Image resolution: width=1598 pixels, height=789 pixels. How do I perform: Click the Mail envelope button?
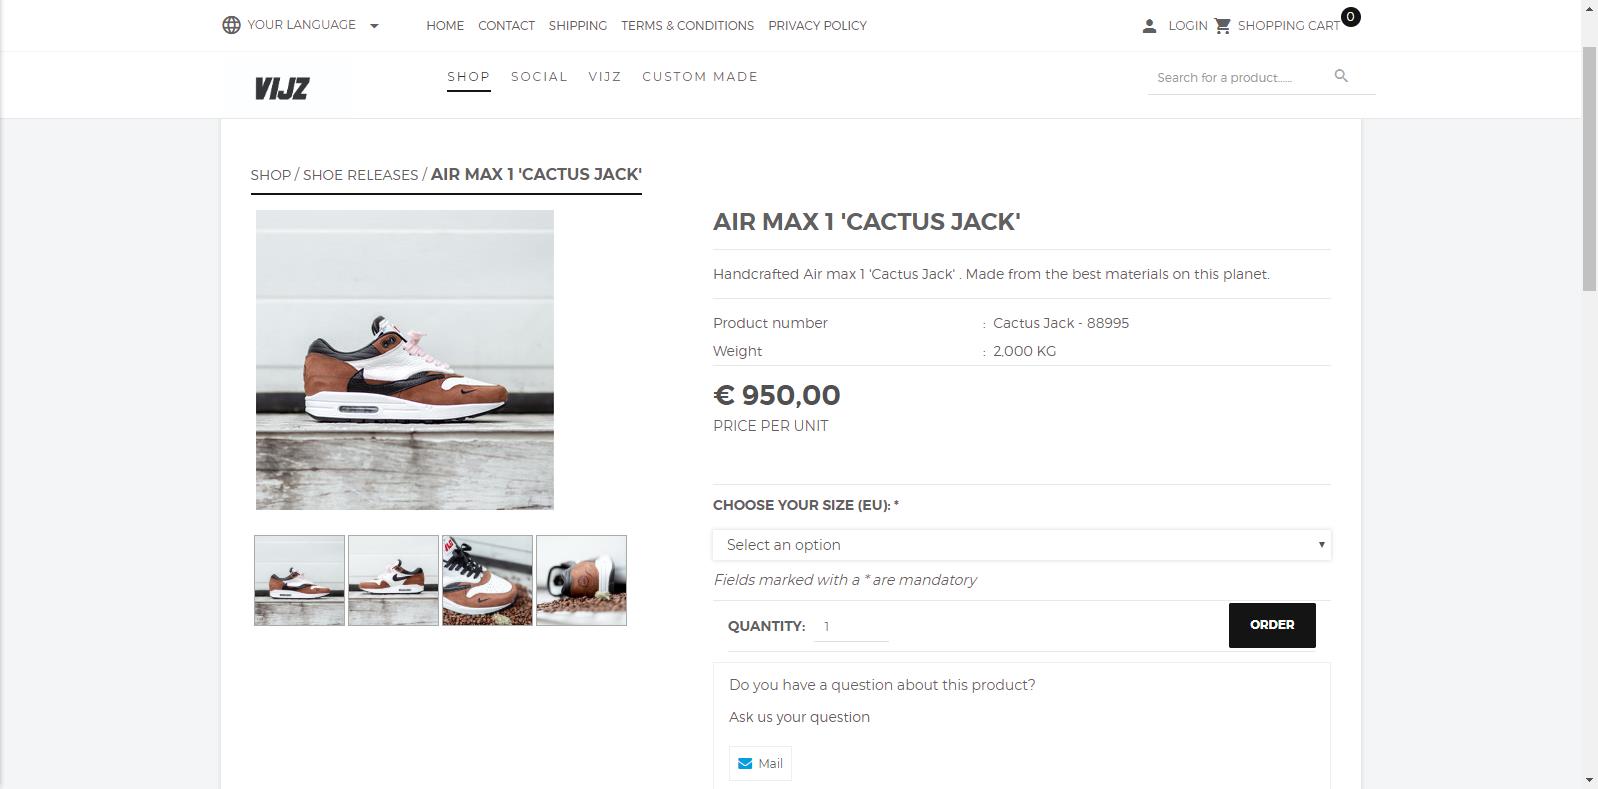pyautogui.click(x=760, y=763)
